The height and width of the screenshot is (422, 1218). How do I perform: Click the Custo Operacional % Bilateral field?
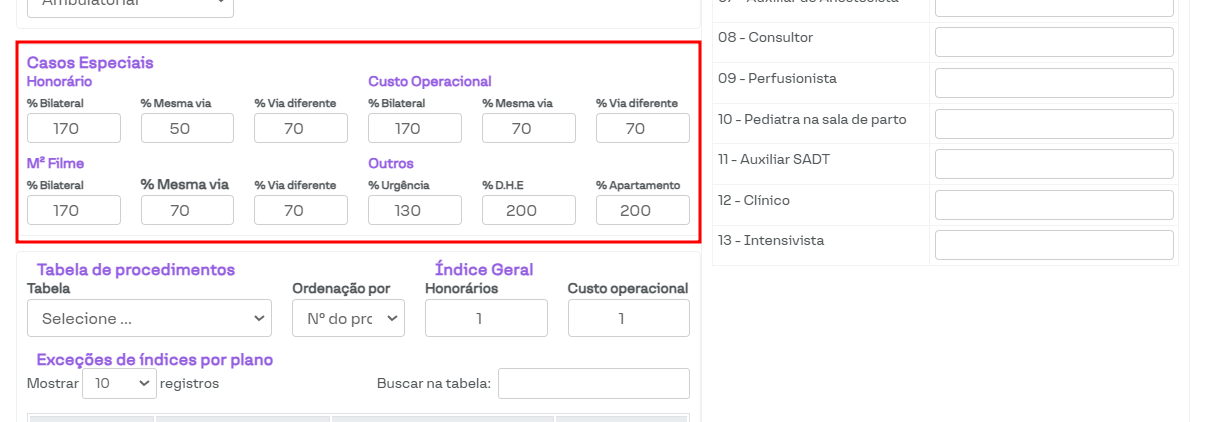coord(415,128)
